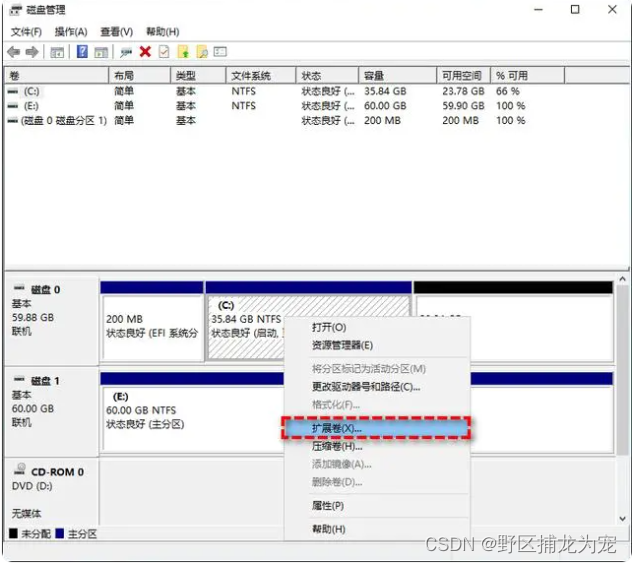The image size is (632, 563).
Task: Click the 磁盘 1 disk label panel
Action: click(52, 412)
